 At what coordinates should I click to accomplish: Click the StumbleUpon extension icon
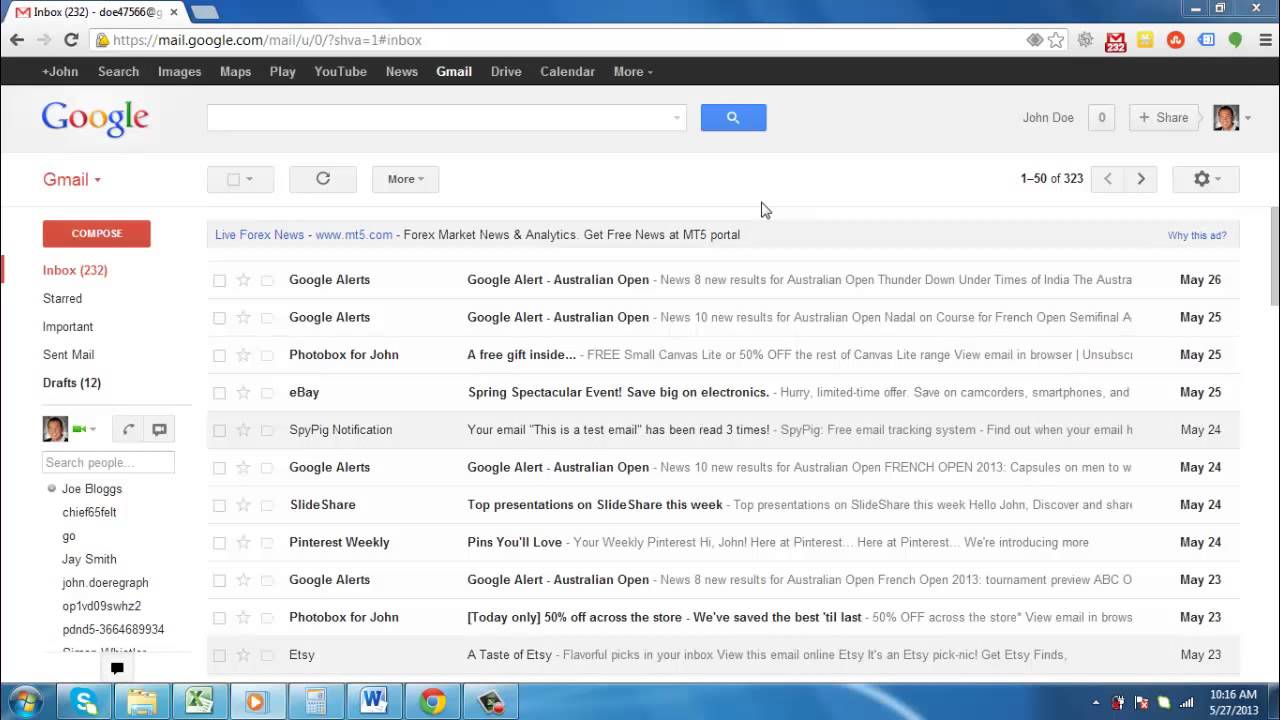tap(1176, 40)
